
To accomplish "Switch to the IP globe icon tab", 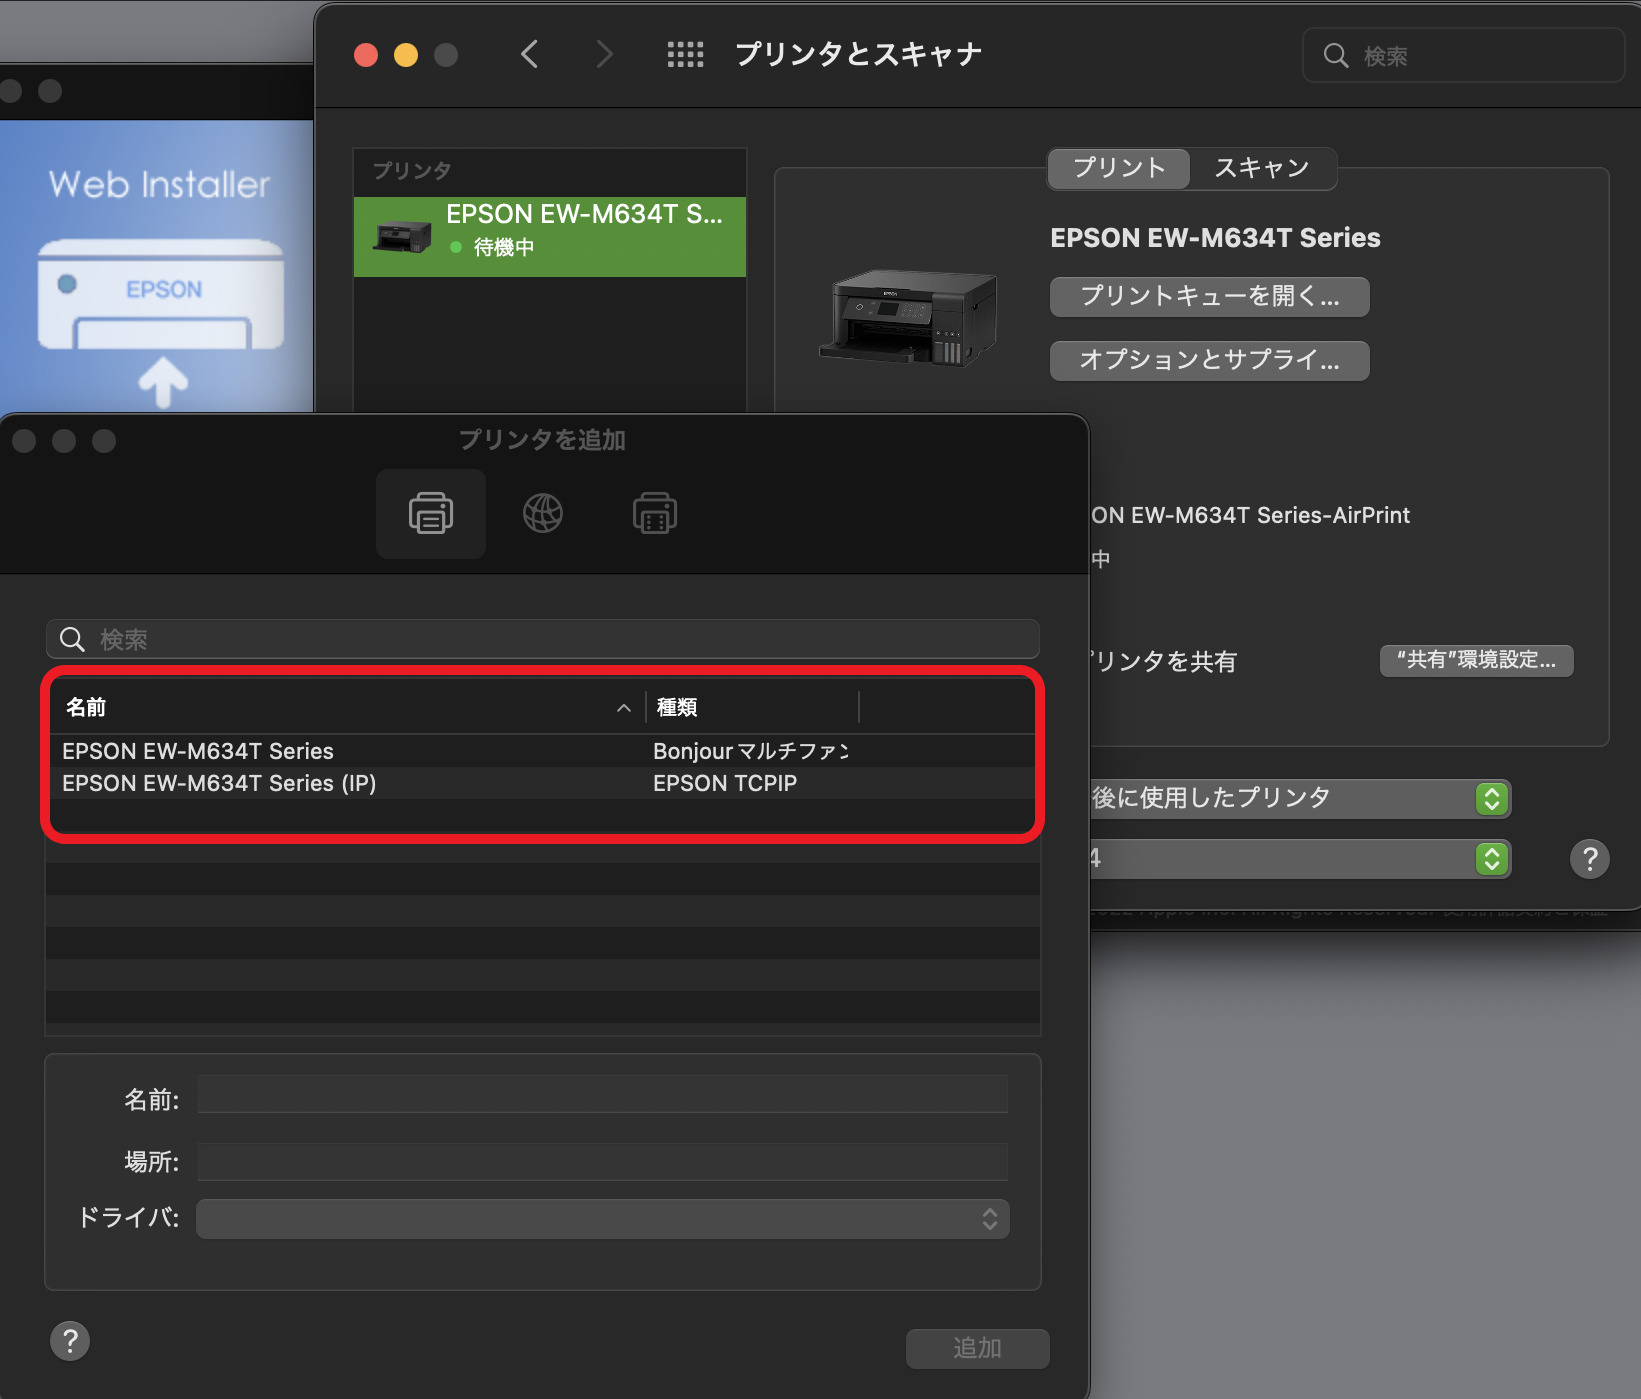I will 543,514.
